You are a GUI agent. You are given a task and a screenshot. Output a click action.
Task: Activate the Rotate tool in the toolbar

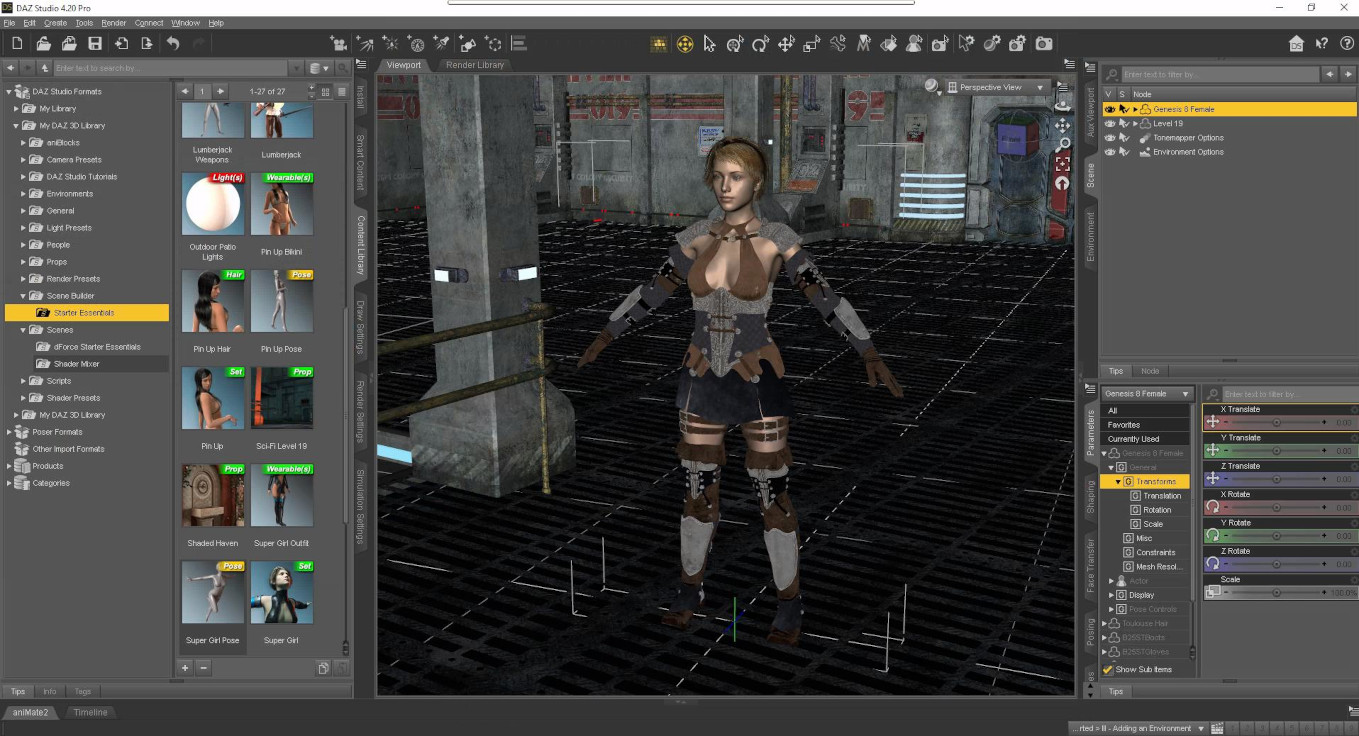(761, 44)
